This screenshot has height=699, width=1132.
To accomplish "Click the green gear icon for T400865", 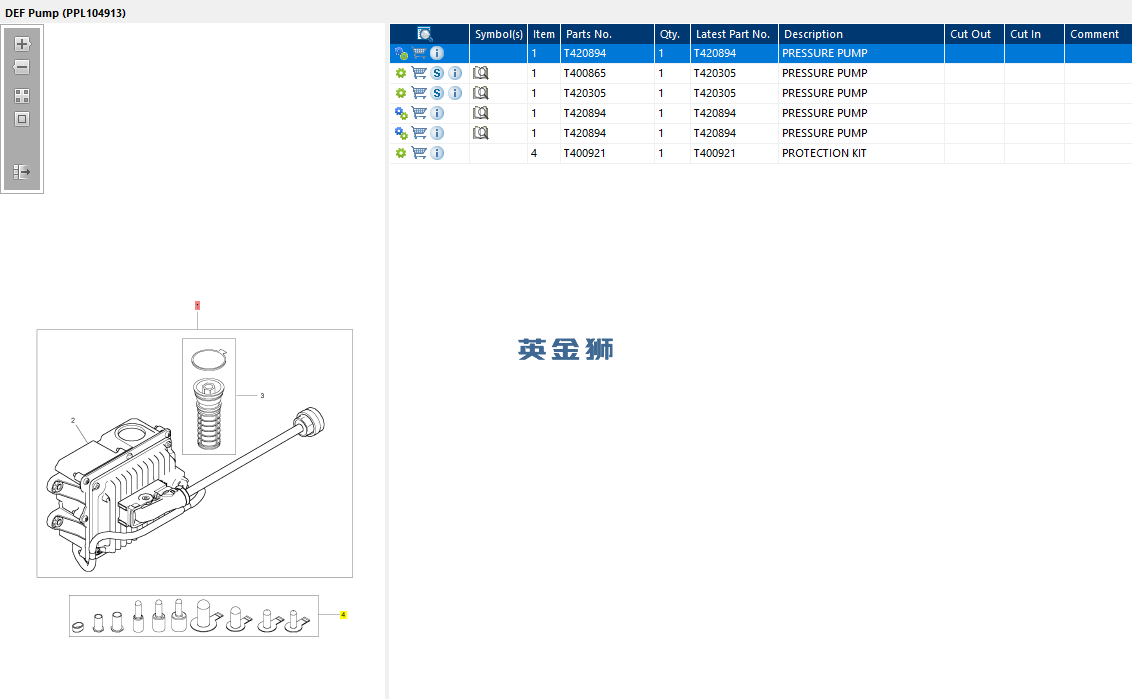I will pos(401,73).
